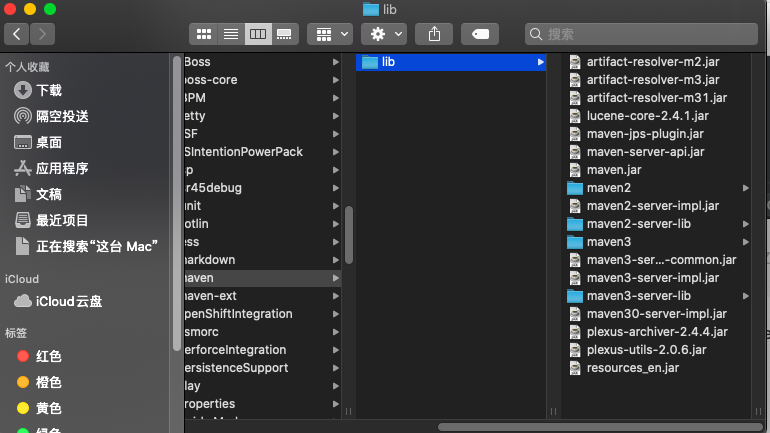Image resolution: width=770 pixels, height=433 pixels.
Task: Open the maven3-server-lib folder
Action: tap(630, 296)
